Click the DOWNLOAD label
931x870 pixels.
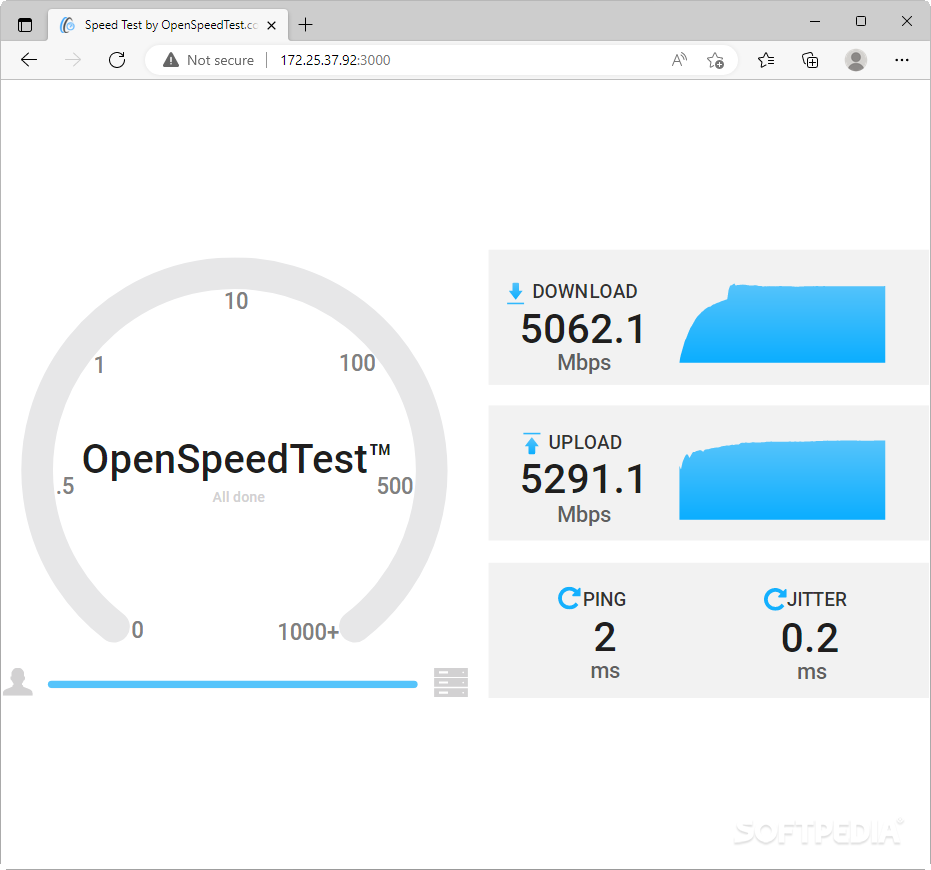[585, 292]
